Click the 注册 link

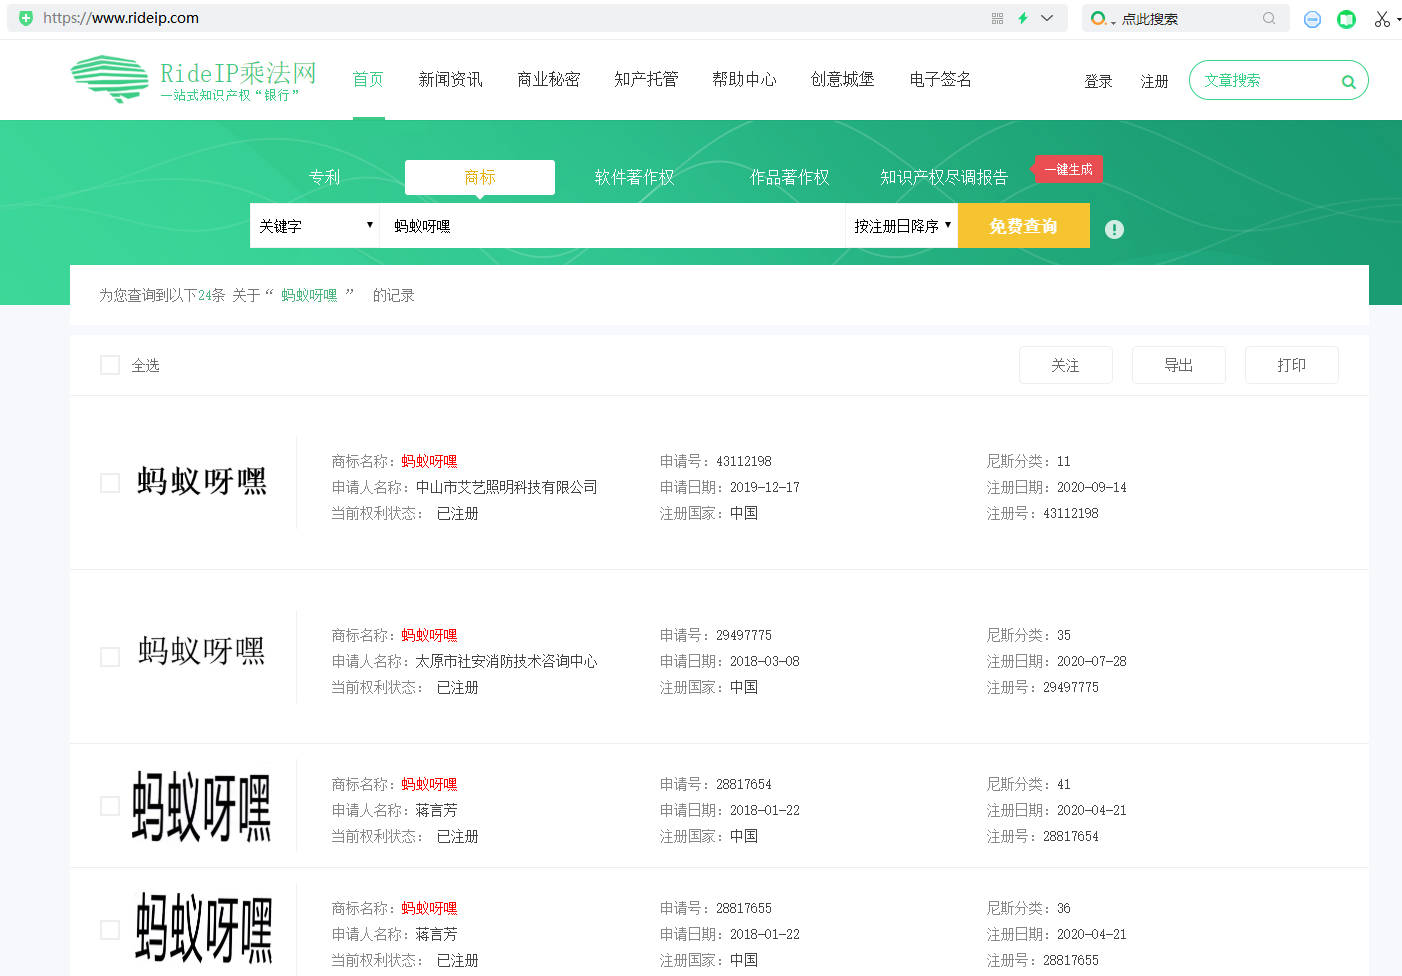tap(1154, 81)
